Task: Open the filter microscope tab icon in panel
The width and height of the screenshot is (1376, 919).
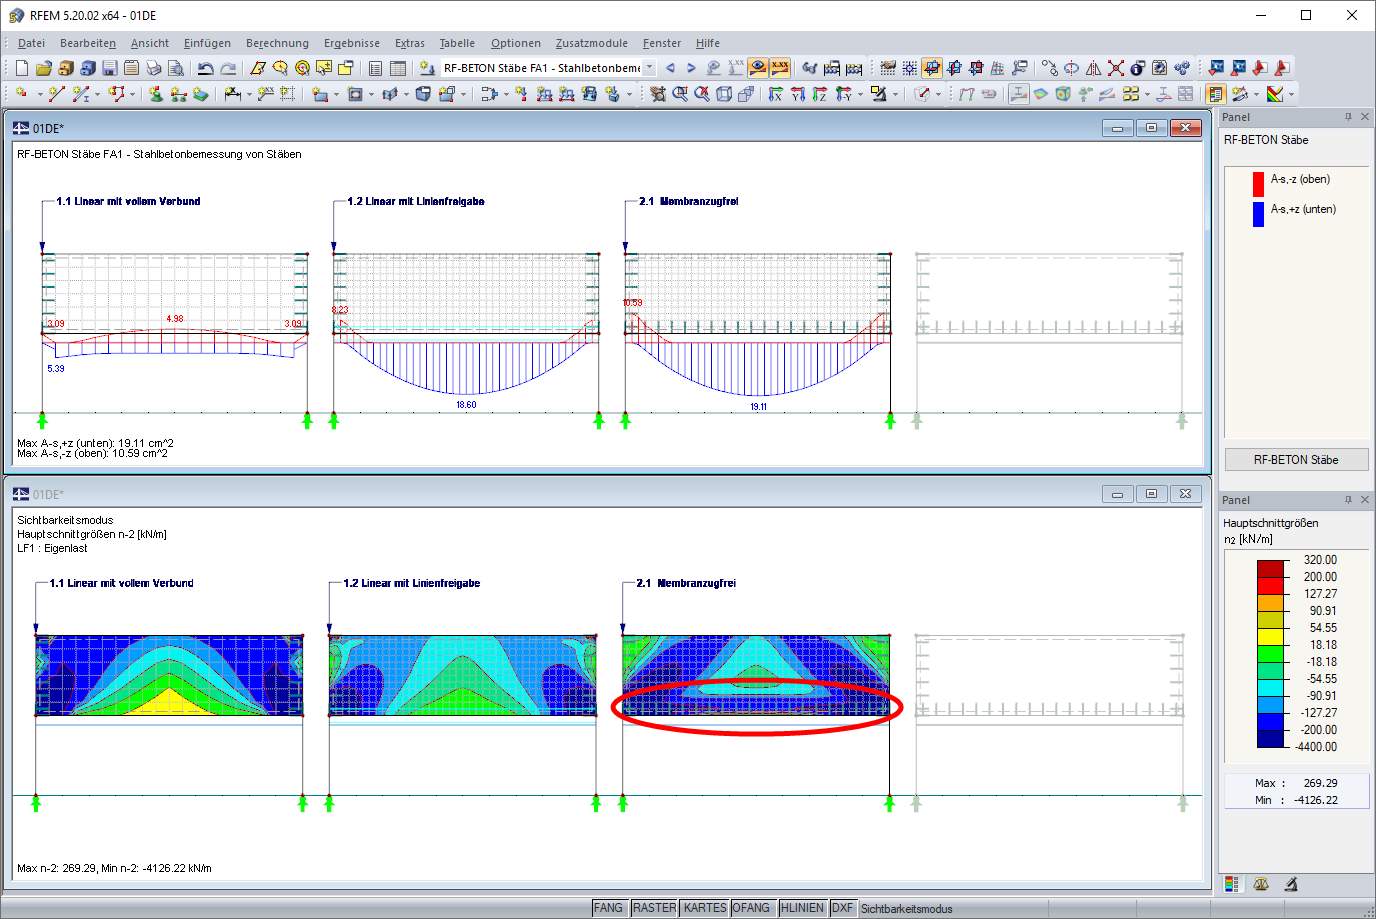Action: pos(1291,884)
